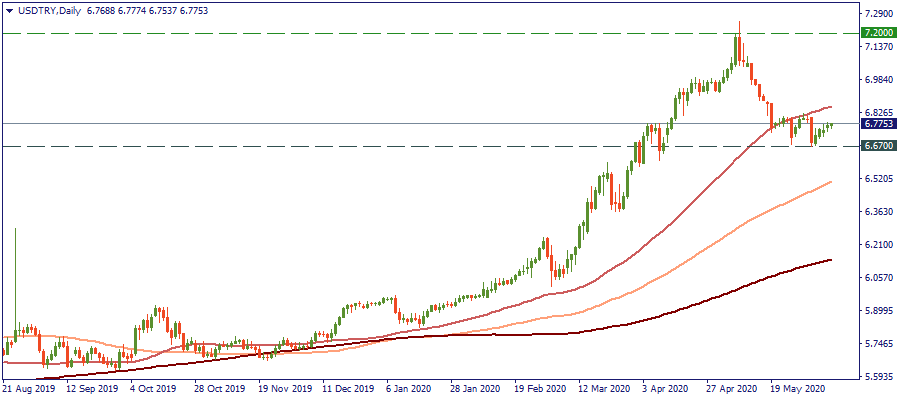Click the 6.3630 price scale label

tap(877, 212)
